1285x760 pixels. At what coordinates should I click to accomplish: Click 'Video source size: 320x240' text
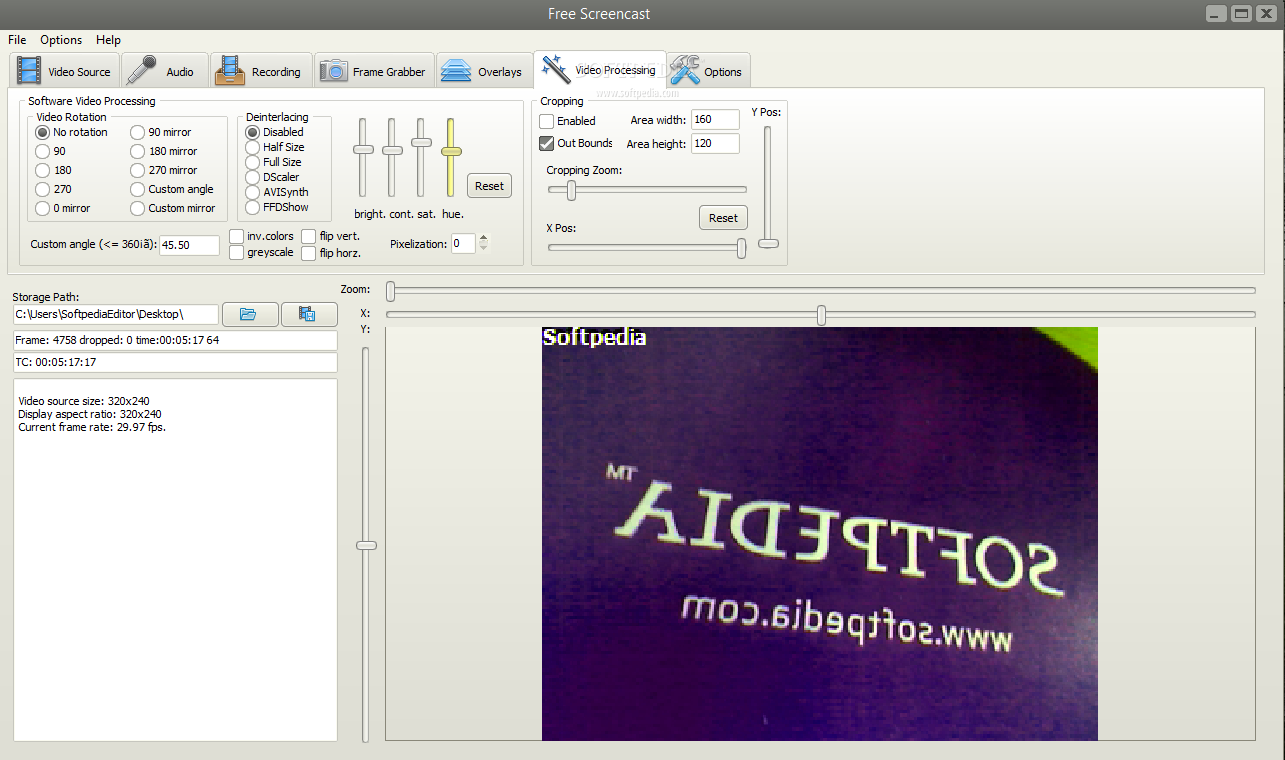point(84,401)
